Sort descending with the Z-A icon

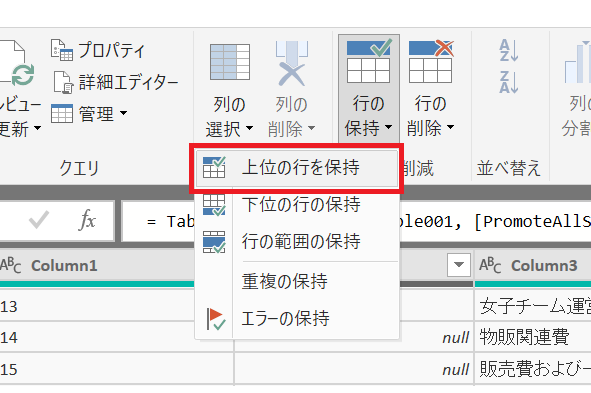pos(508,82)
